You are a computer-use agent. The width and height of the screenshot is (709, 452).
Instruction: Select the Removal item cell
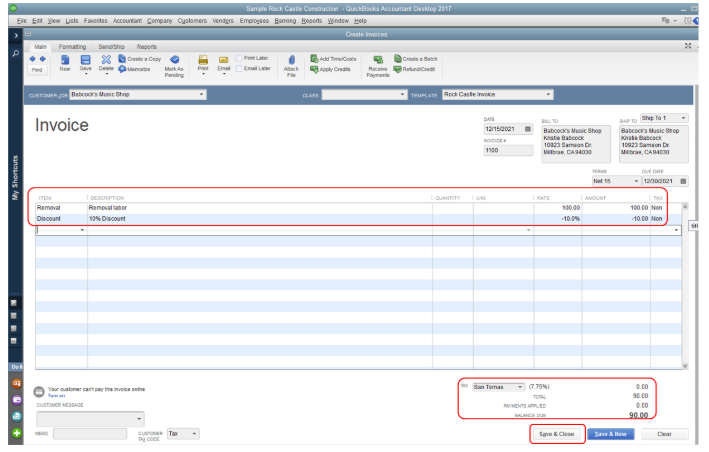click(x=61, y=208)
